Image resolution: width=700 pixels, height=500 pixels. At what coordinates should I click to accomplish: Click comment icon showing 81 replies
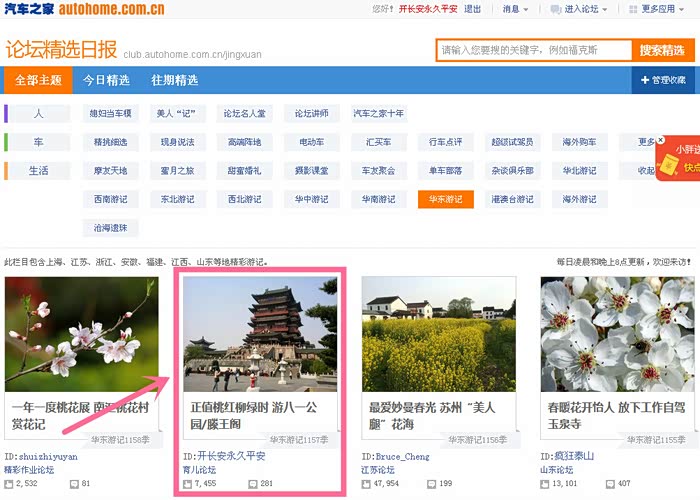point(74,484)
